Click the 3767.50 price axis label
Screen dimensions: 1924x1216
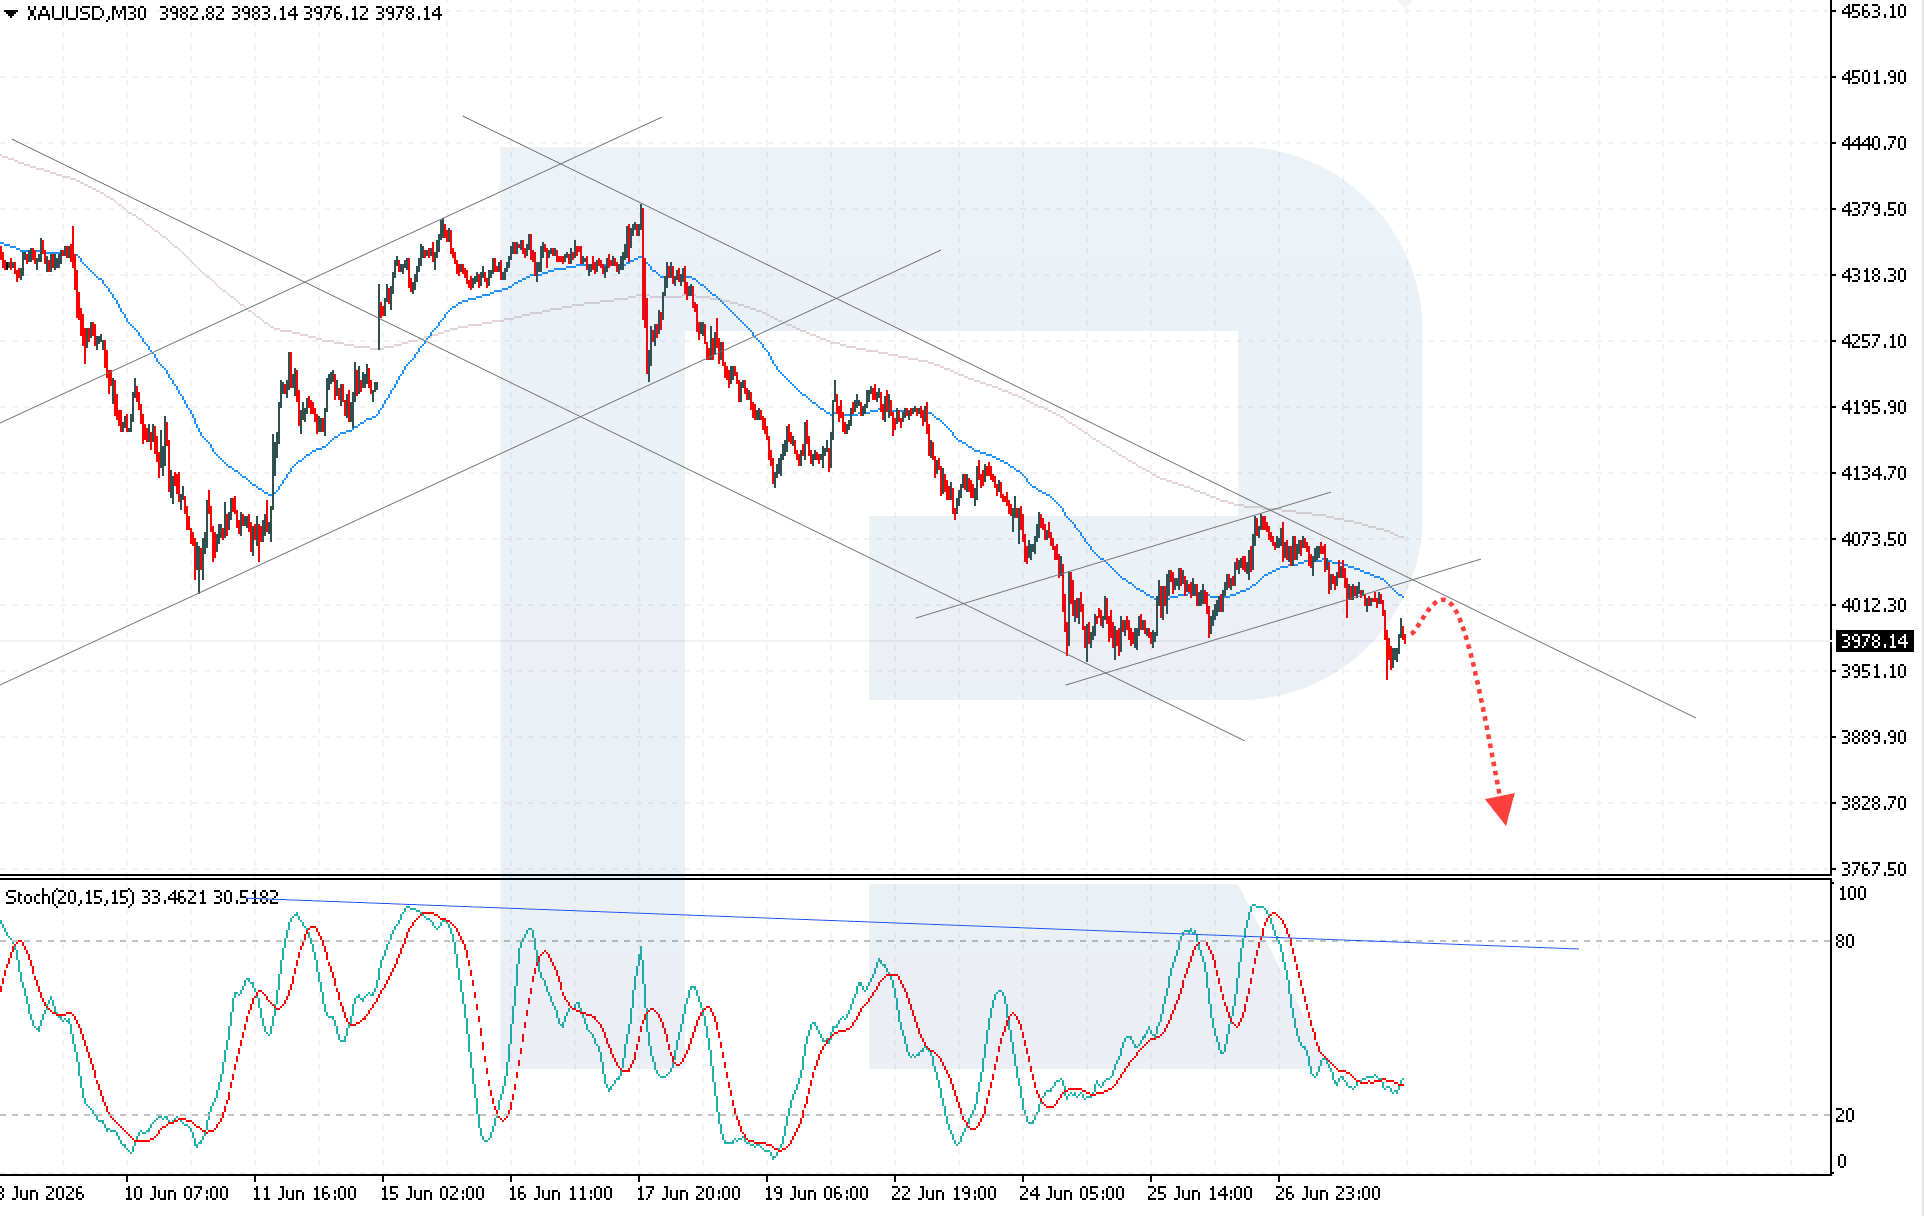[x=1874, y=869]
